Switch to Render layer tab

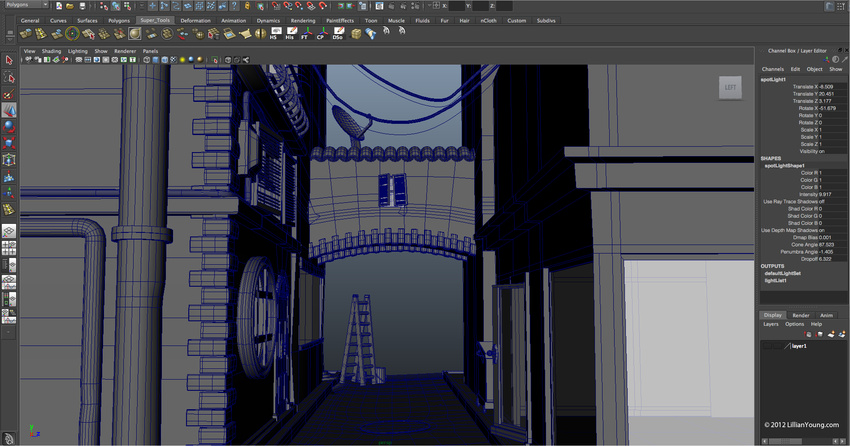(x=800, y=315)
